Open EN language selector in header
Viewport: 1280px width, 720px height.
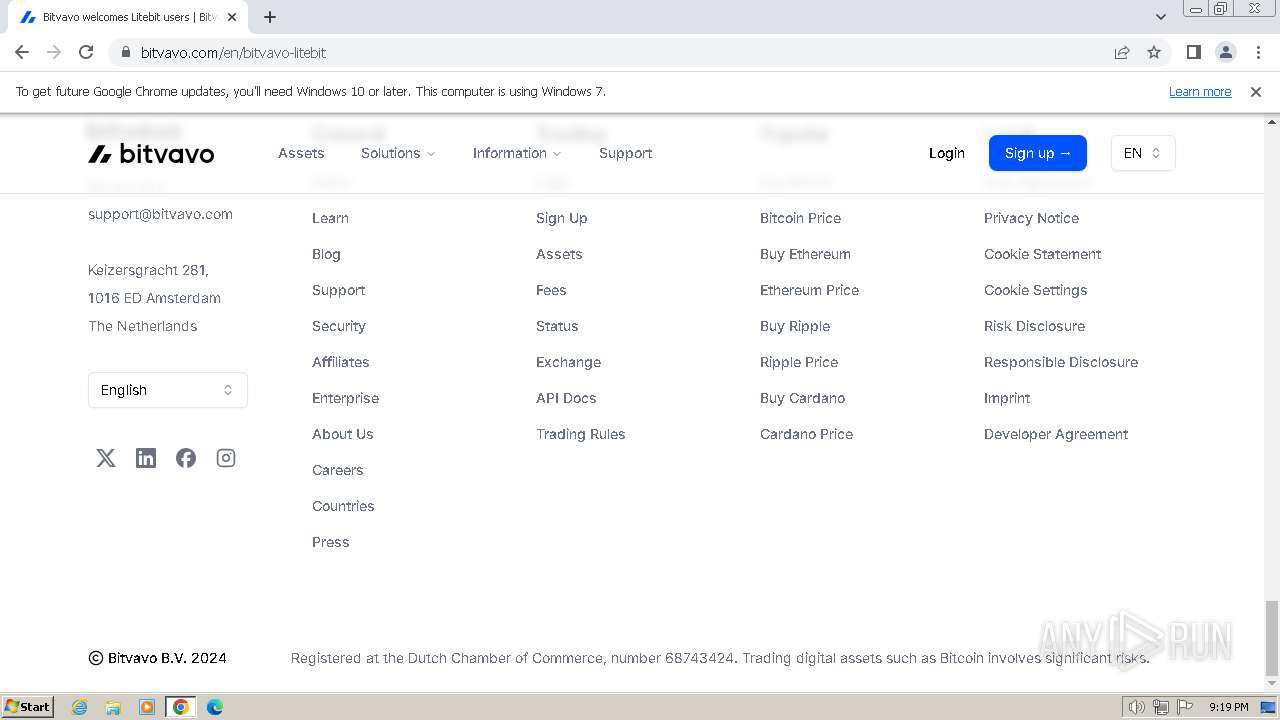(1143, 153)
